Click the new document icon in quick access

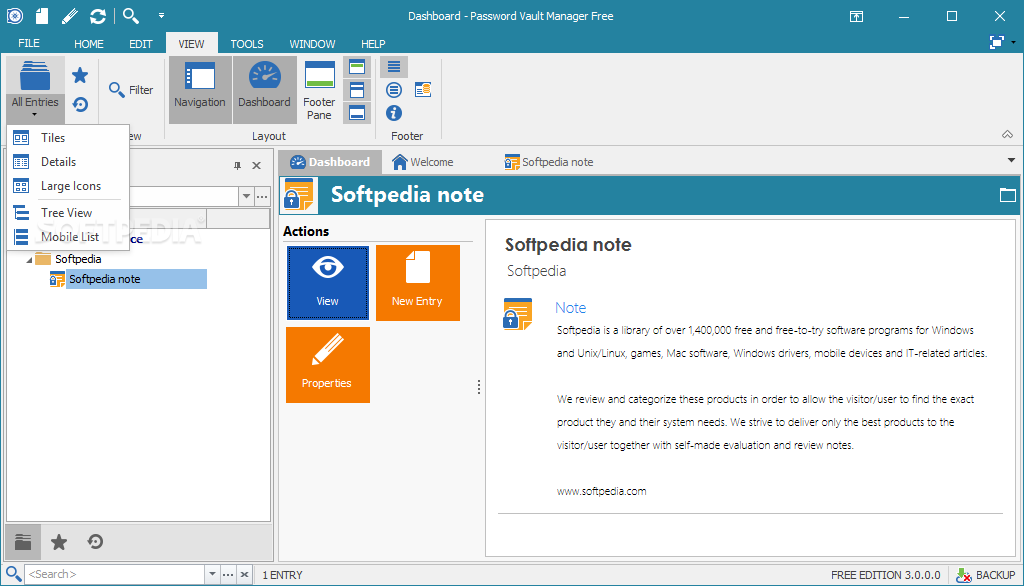[42, 16]
